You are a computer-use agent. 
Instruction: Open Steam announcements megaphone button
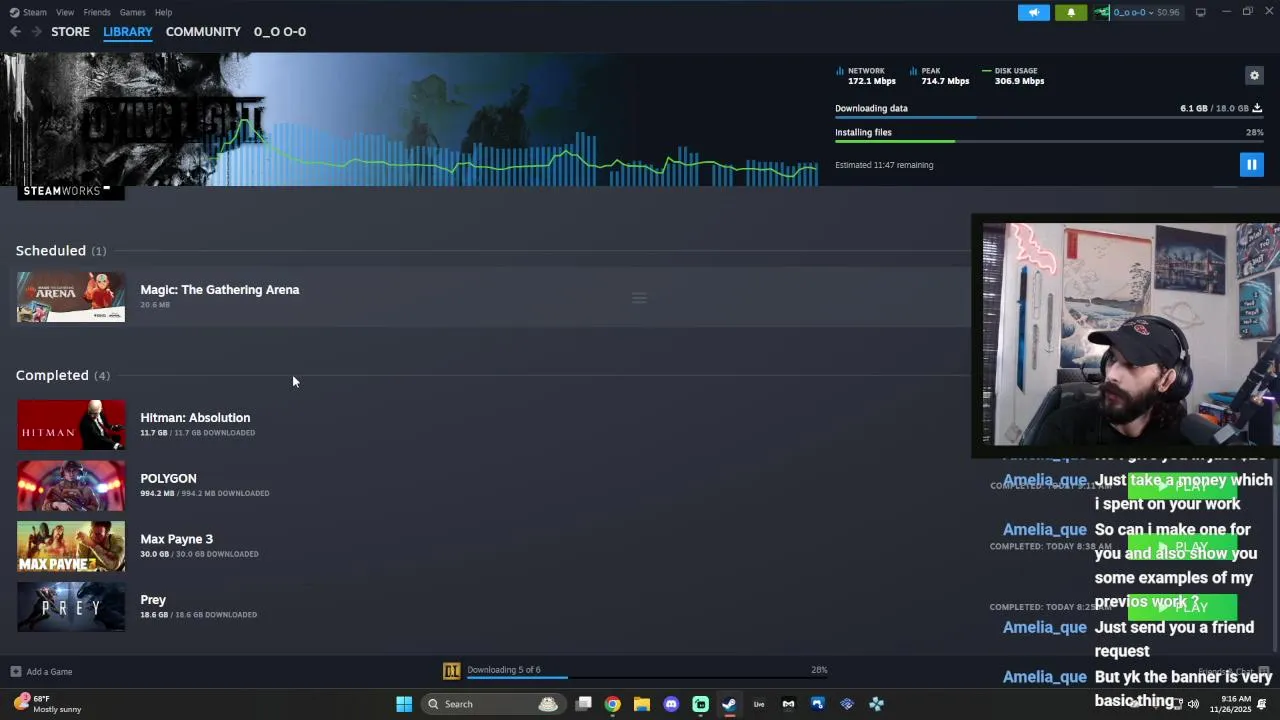coord(1034,12)
